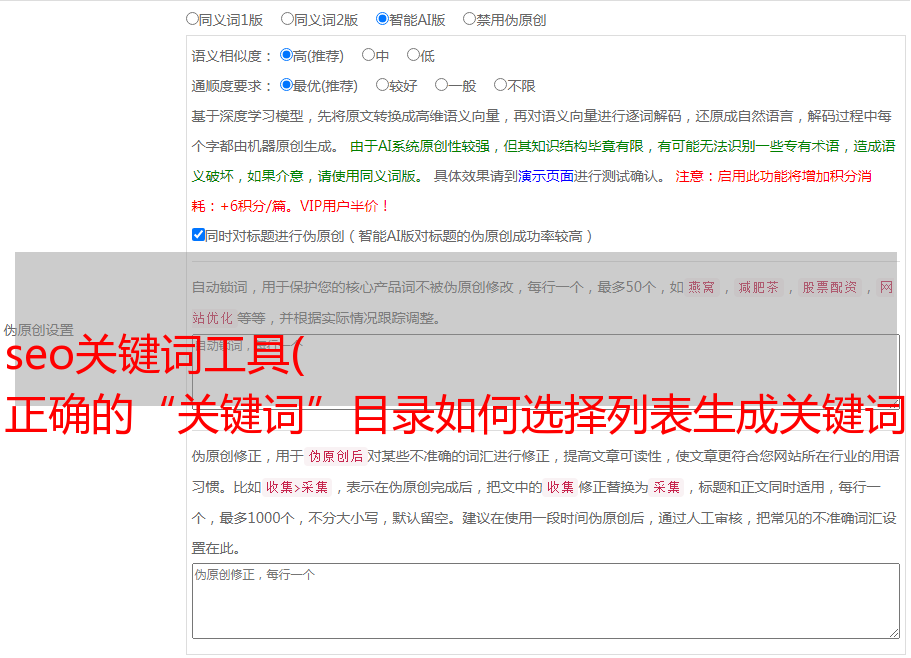Select the 同义词1版 radio option
Viewport: 911px width, 658px height.
point(192,19)
